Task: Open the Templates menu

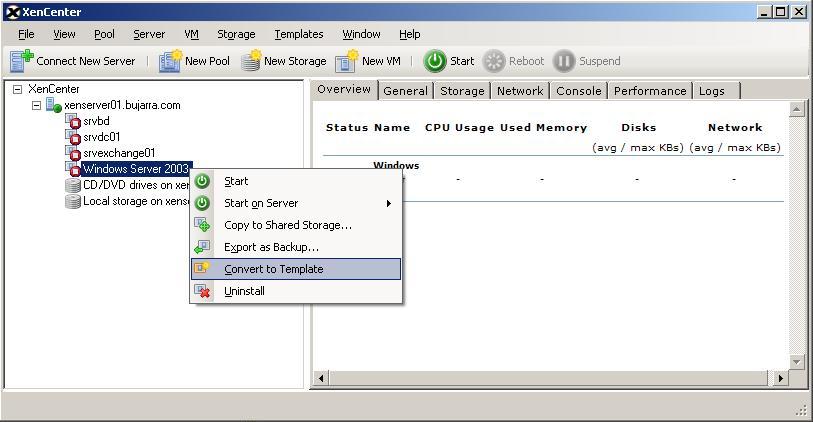Action: click(299, 34)
